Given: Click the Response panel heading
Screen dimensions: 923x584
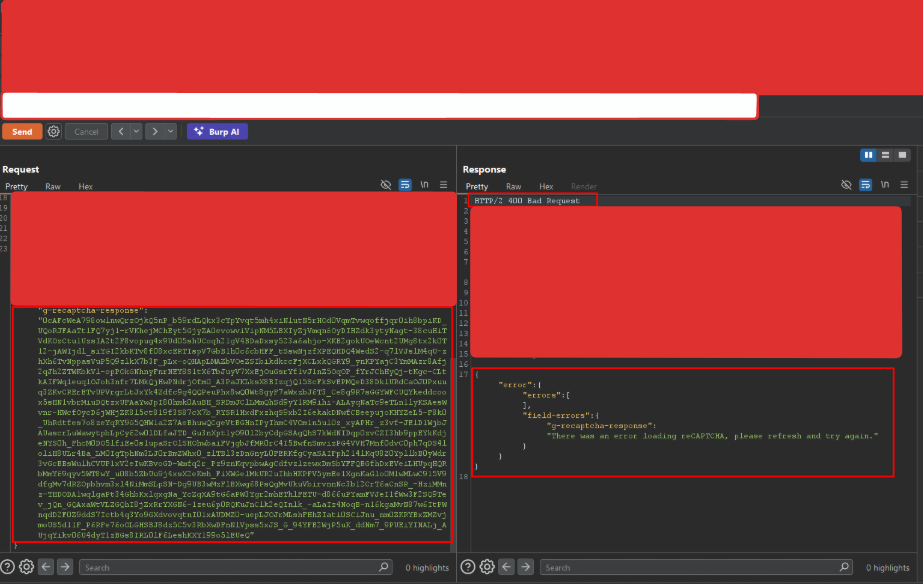Looking at the screenshot, I should pyautogui.click(x=484, y=170).
